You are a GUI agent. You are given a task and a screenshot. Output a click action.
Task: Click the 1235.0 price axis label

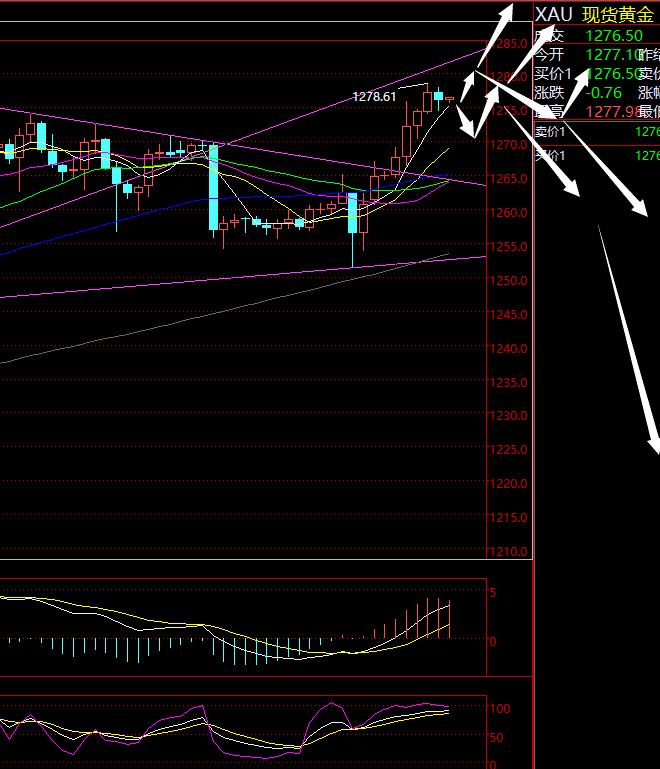(x=509, y=383)
